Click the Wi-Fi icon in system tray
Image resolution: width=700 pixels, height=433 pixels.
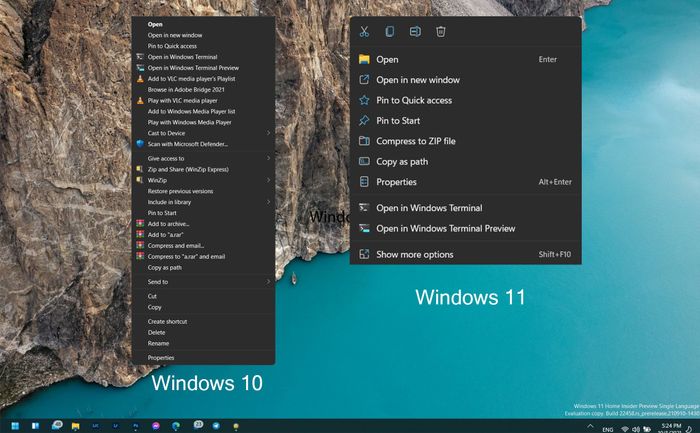pos(625,429)
